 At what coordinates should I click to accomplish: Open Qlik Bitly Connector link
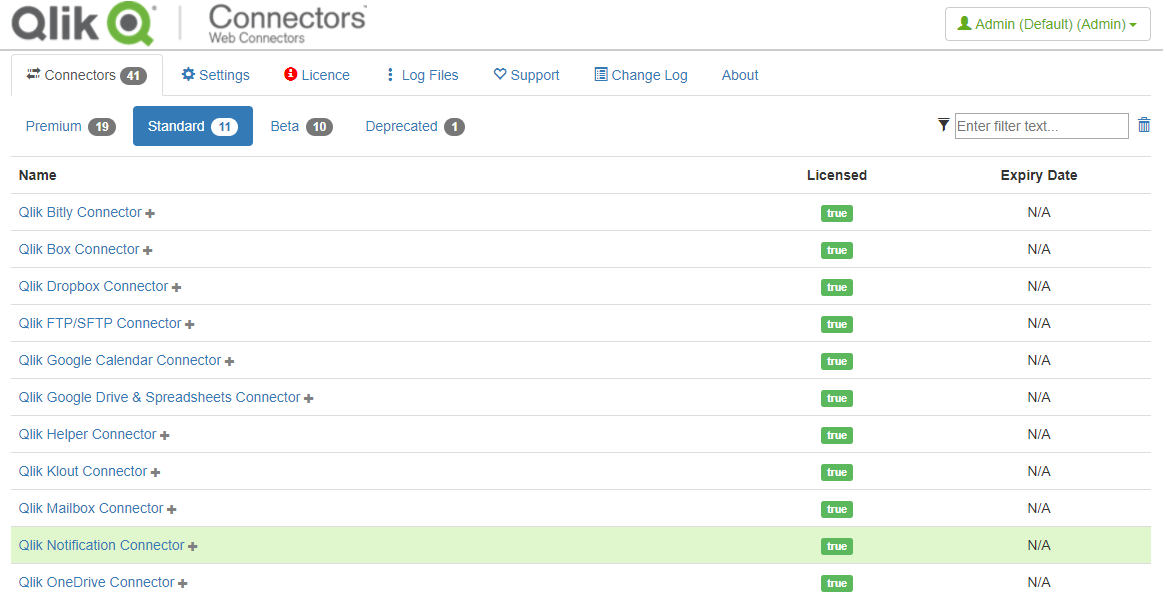[x=80, y=212]
